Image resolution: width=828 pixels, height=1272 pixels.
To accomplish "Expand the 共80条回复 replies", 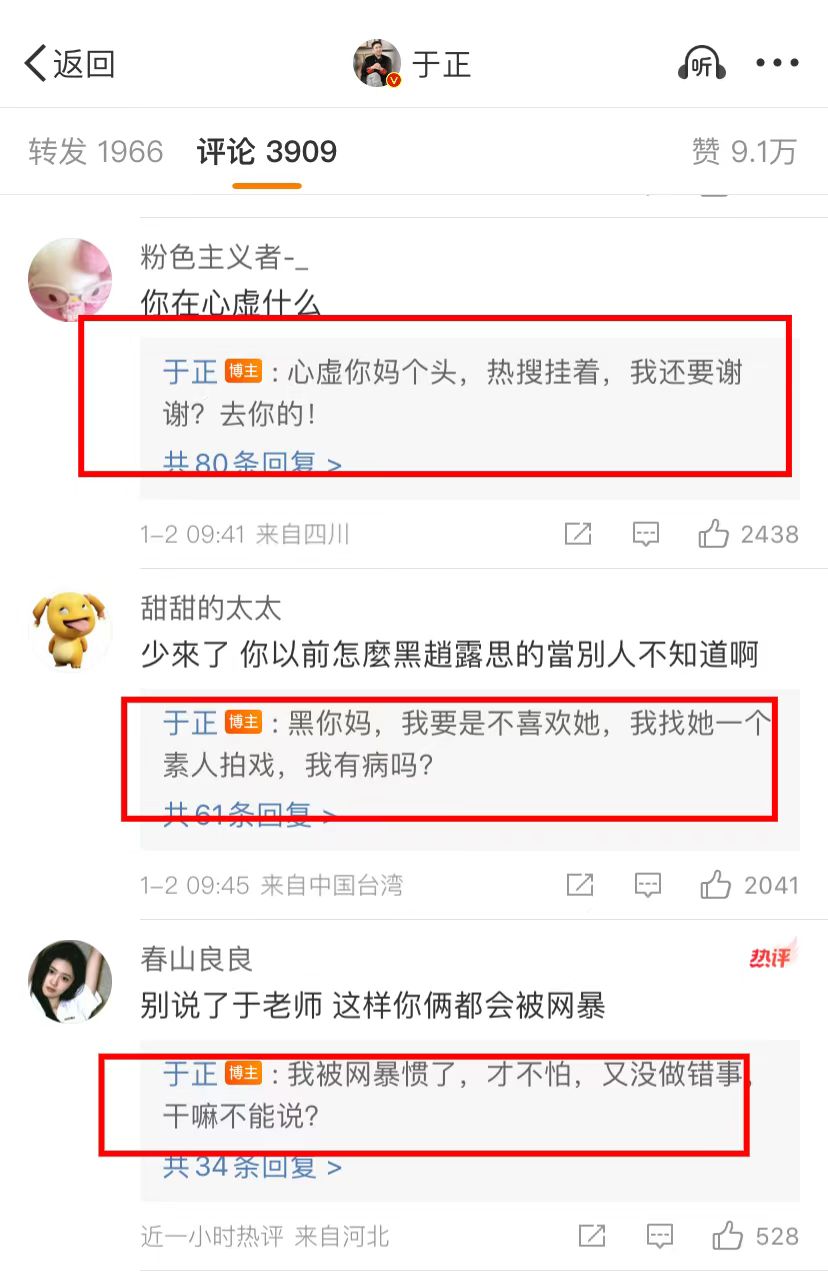I will point(252,463).
